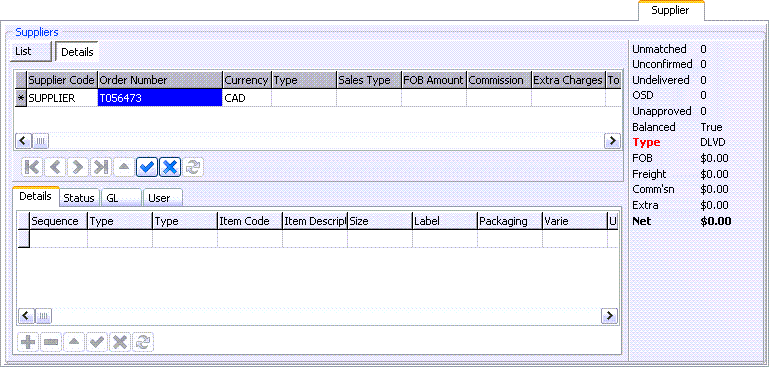Click right arrow of details grid scrollbar
769x367 pixels.
[x=610, y=315]
